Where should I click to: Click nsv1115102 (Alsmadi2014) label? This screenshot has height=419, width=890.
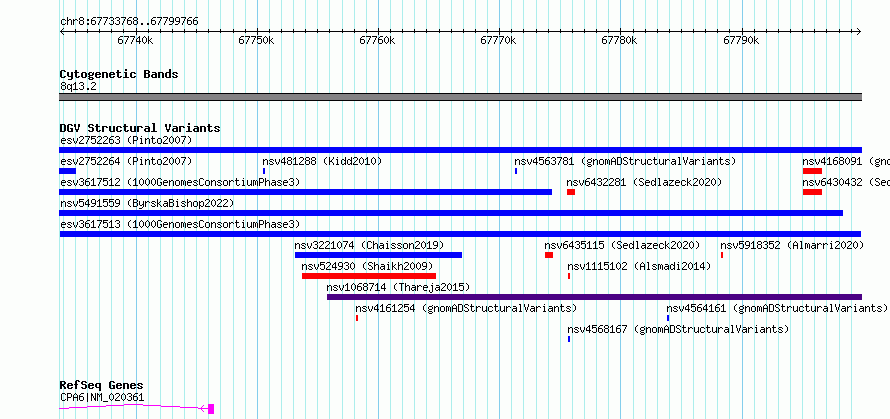pos(639,266)
